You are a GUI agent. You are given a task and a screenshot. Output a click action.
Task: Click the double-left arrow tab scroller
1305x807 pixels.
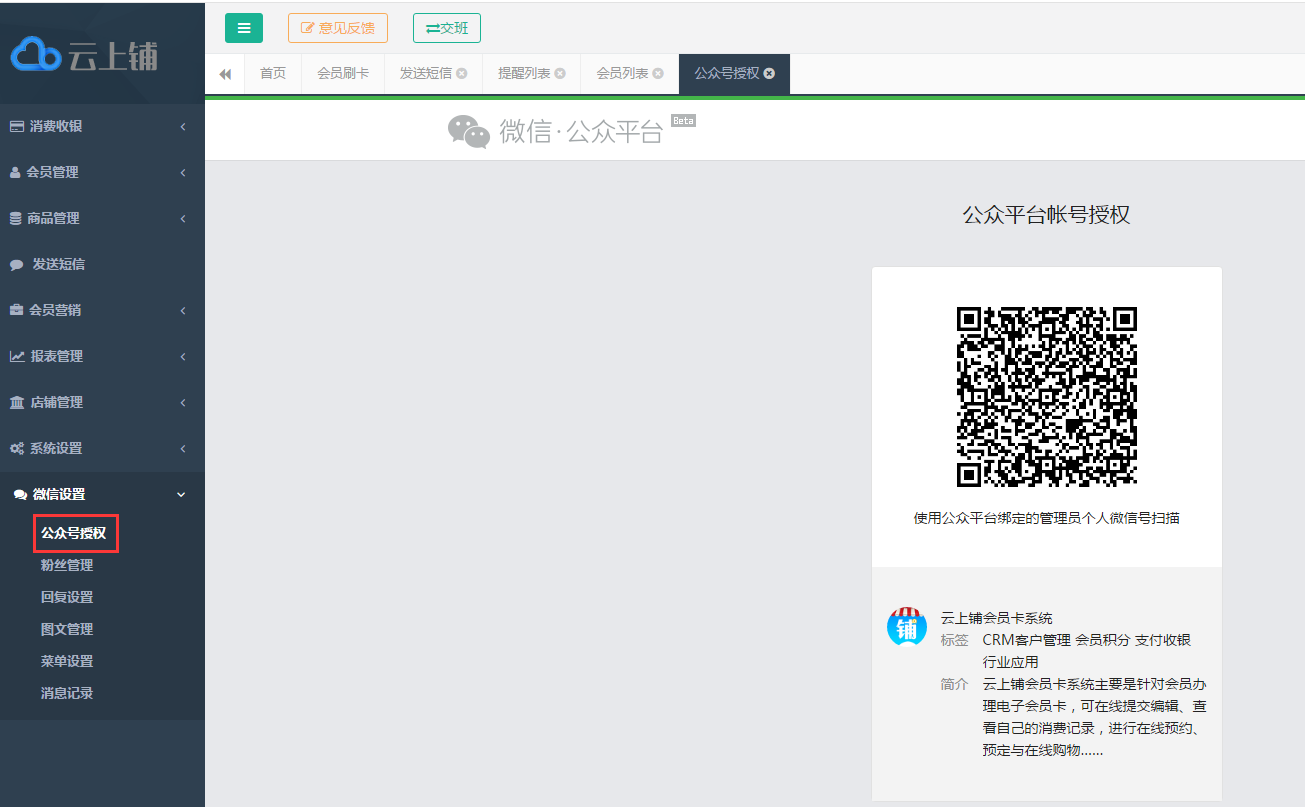pyautogui.click(x=225, y=74)
